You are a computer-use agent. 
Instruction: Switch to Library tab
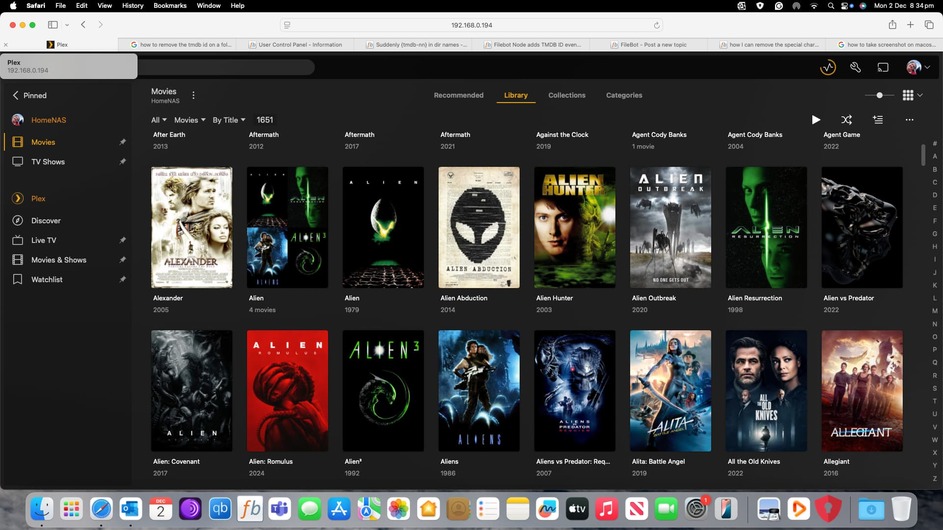[515, 95]
